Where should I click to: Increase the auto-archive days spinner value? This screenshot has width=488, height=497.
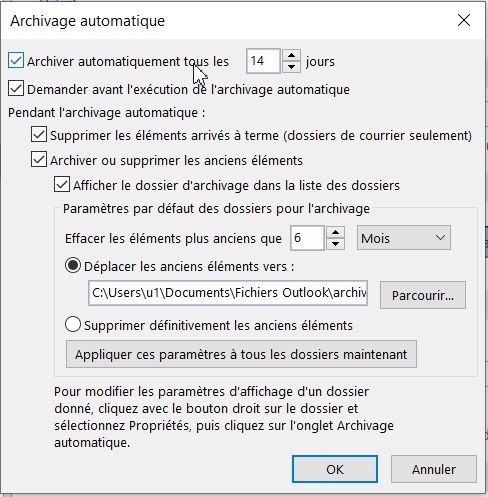[x=291, y=55]
